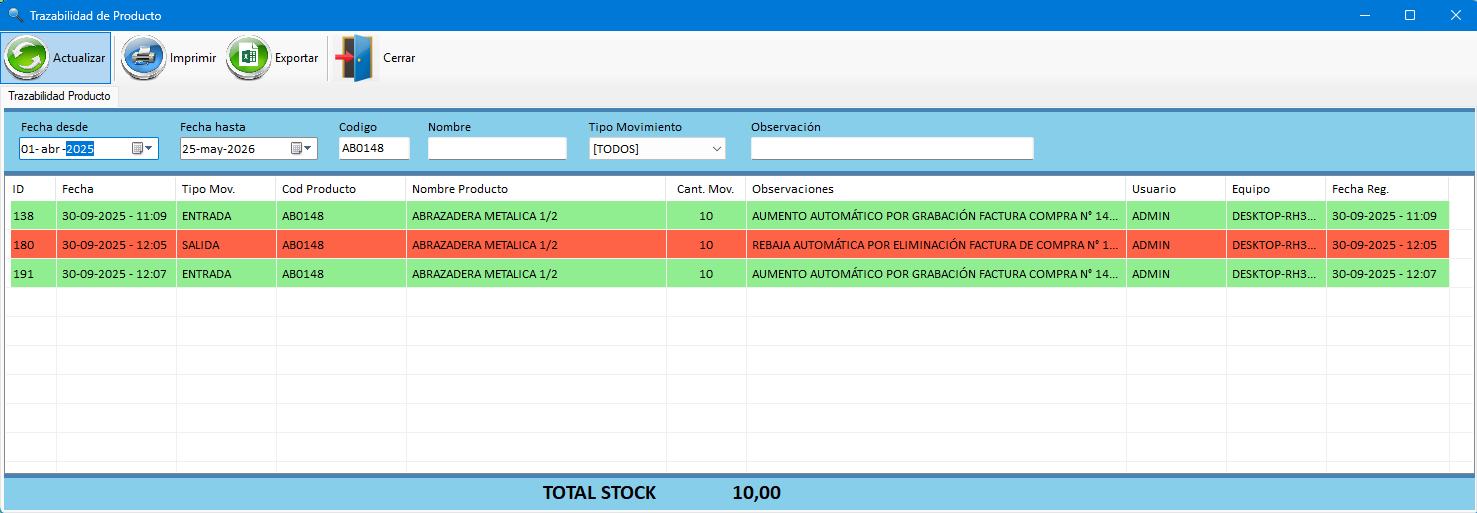Viewport: 1477px width, 513px height.
Task: Click the REBAJA AUTOMÁTICA observation cell
Action: click(936, 245)
